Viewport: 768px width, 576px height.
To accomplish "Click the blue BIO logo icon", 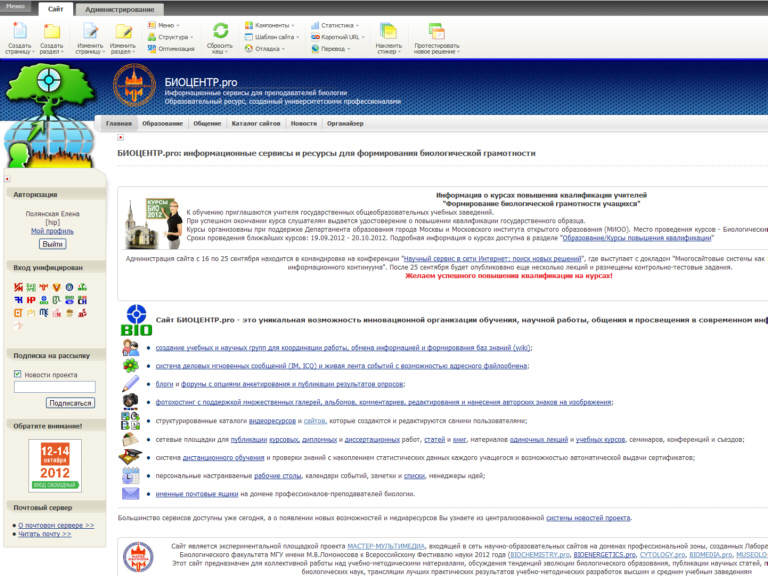I will click(x=136, y=320).
